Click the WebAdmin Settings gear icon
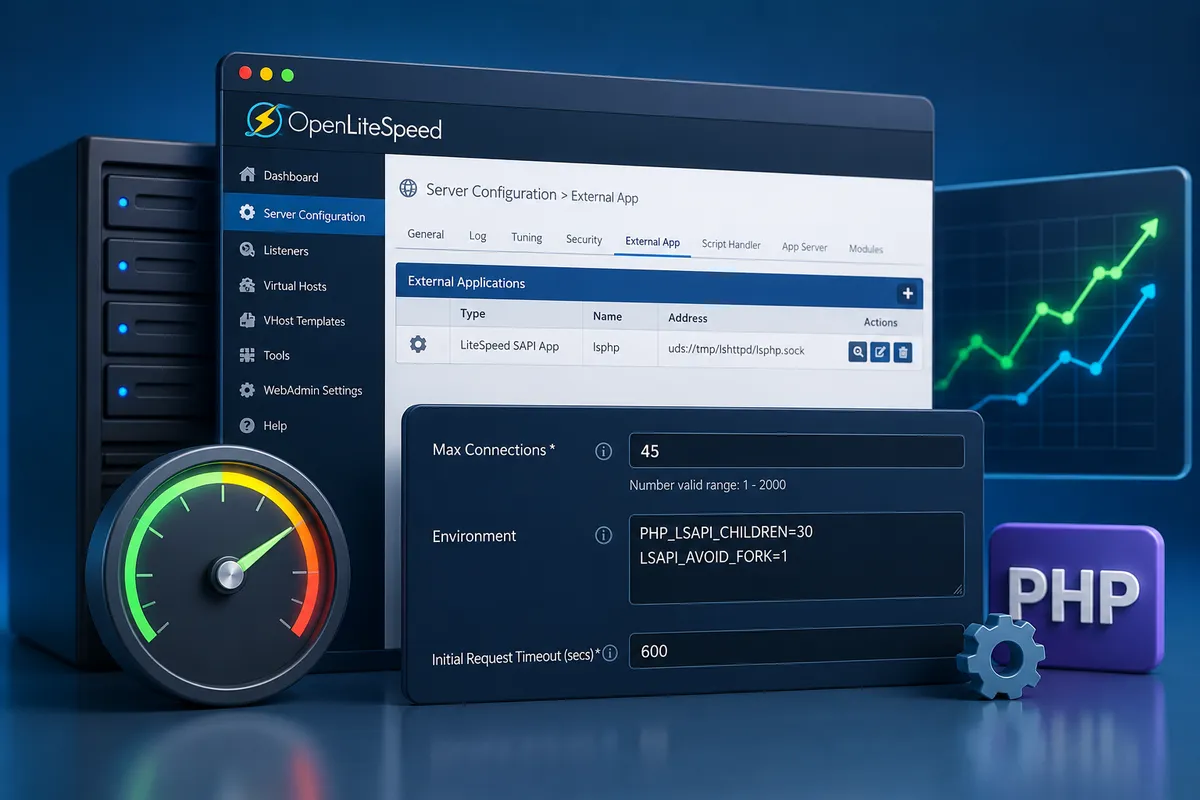1200x800 pixels. tap(247, 390)
